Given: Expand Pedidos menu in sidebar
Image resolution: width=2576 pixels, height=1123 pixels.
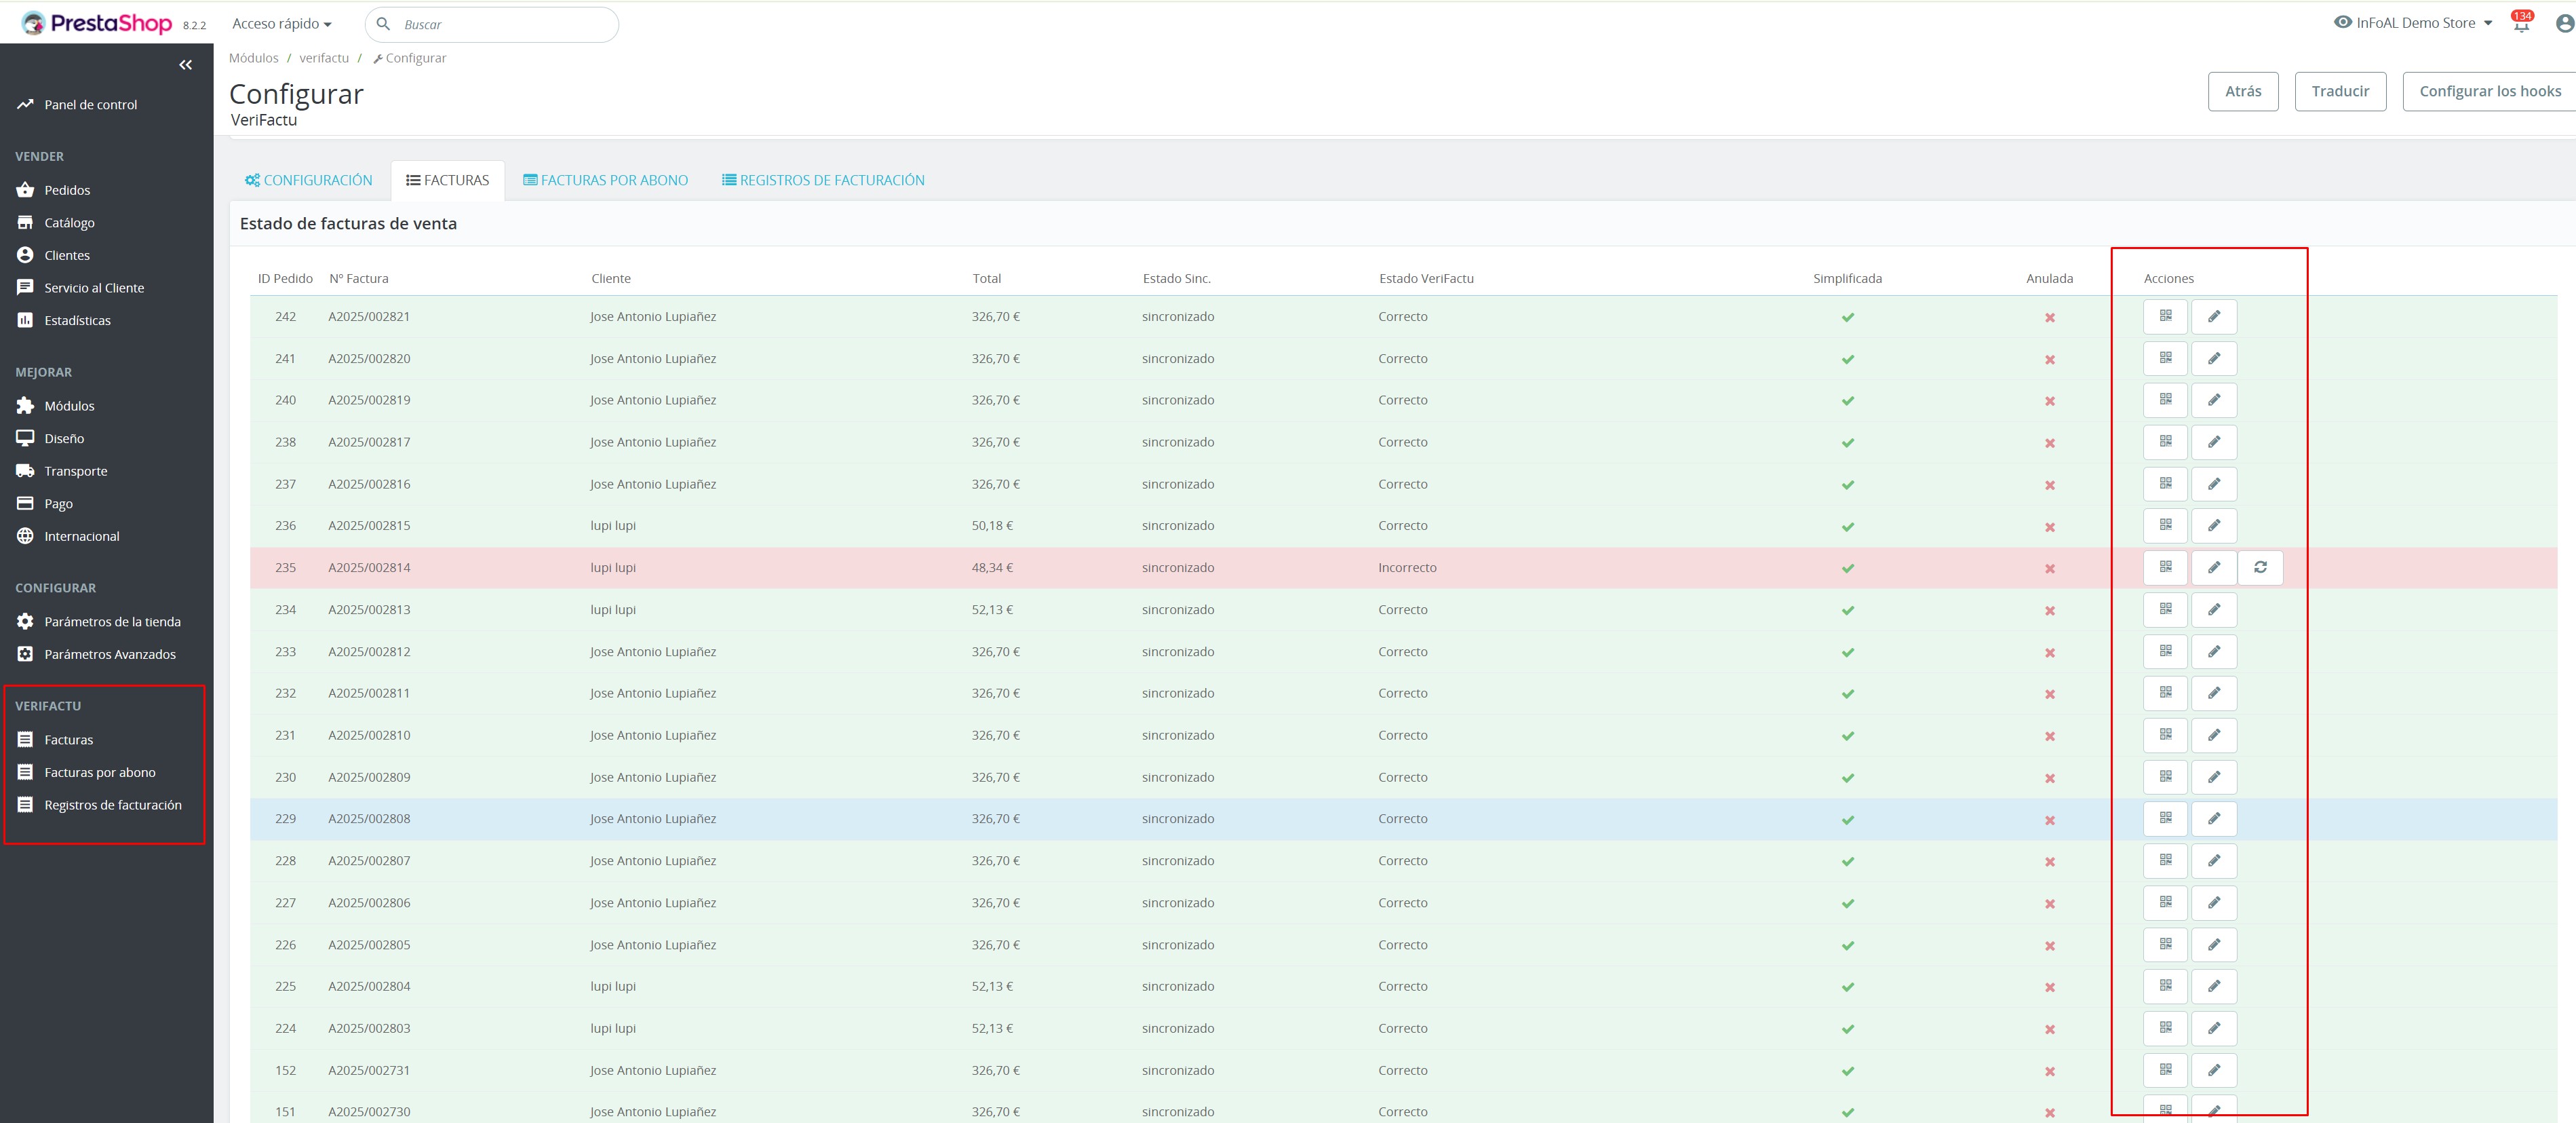Looking at the screenshot, I should (x=67, y=190).
